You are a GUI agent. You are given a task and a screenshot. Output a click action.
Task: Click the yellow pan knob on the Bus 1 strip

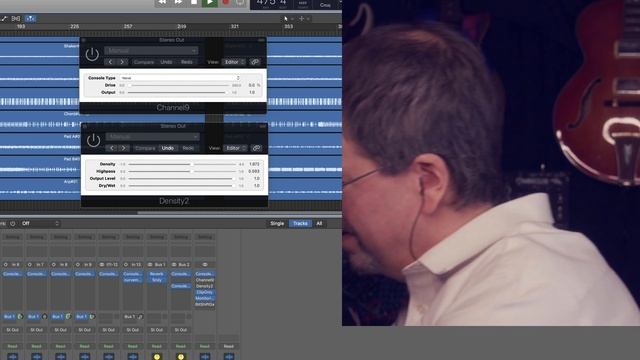[x=157, y=357]
